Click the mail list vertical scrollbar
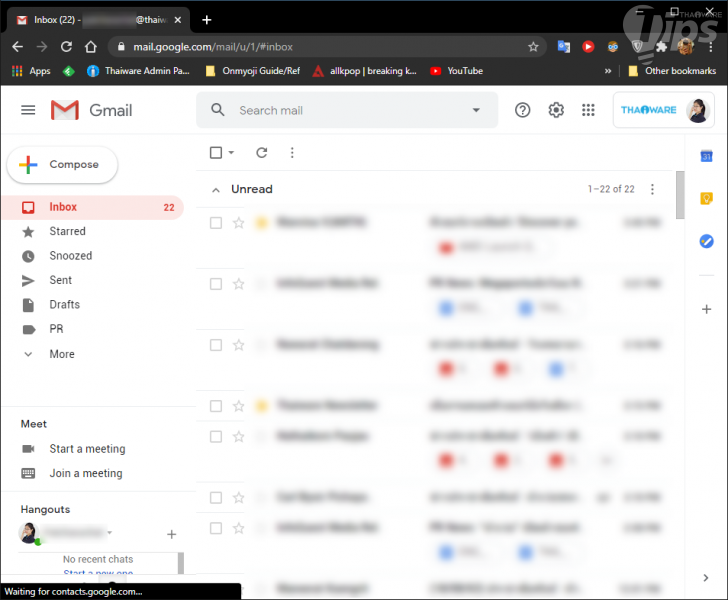728x600 pixels. coord(680,195)
